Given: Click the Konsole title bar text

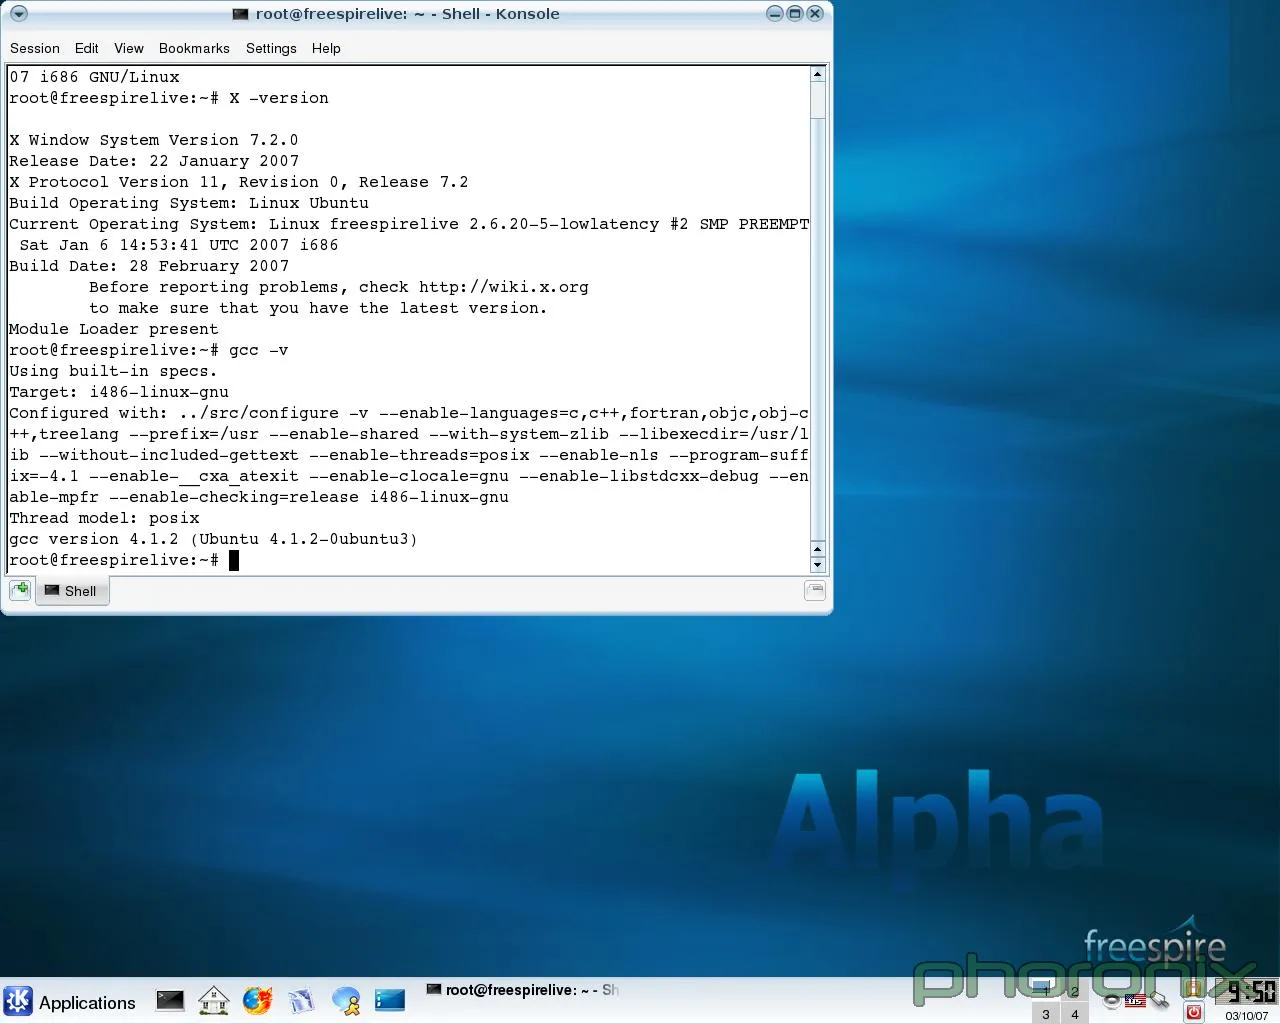Looking at the screenshot, I should pyautogui.click(x=407, y=14).
